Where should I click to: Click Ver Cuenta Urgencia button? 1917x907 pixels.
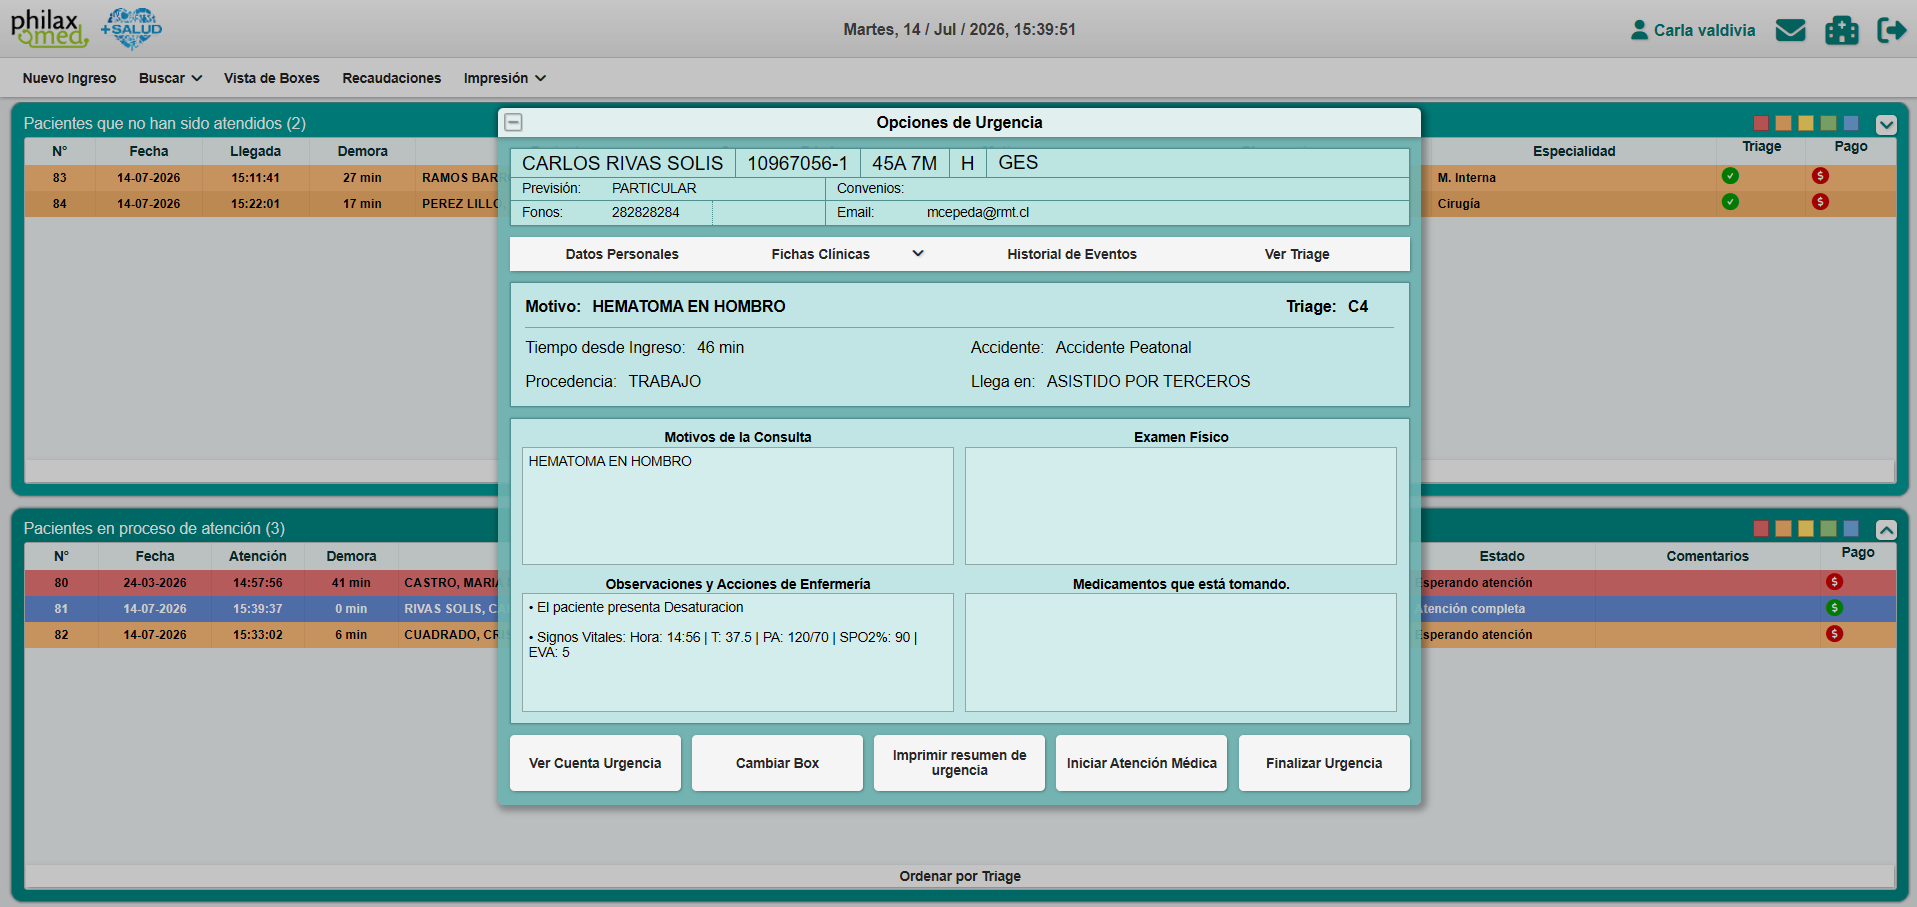(x=595, y=763)
